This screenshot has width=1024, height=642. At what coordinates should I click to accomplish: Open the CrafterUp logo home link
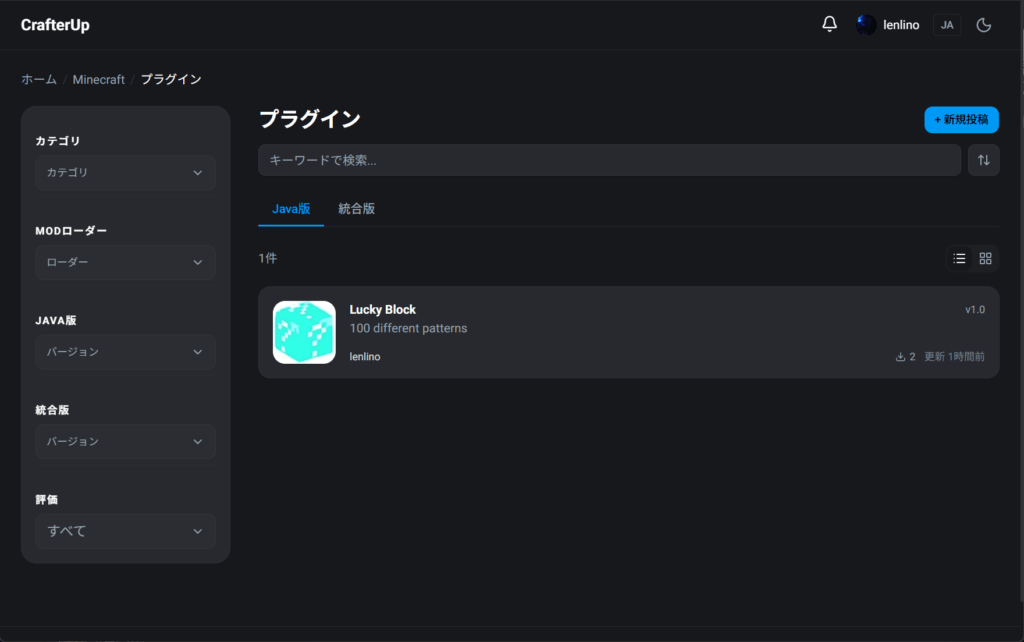(55, 25)
